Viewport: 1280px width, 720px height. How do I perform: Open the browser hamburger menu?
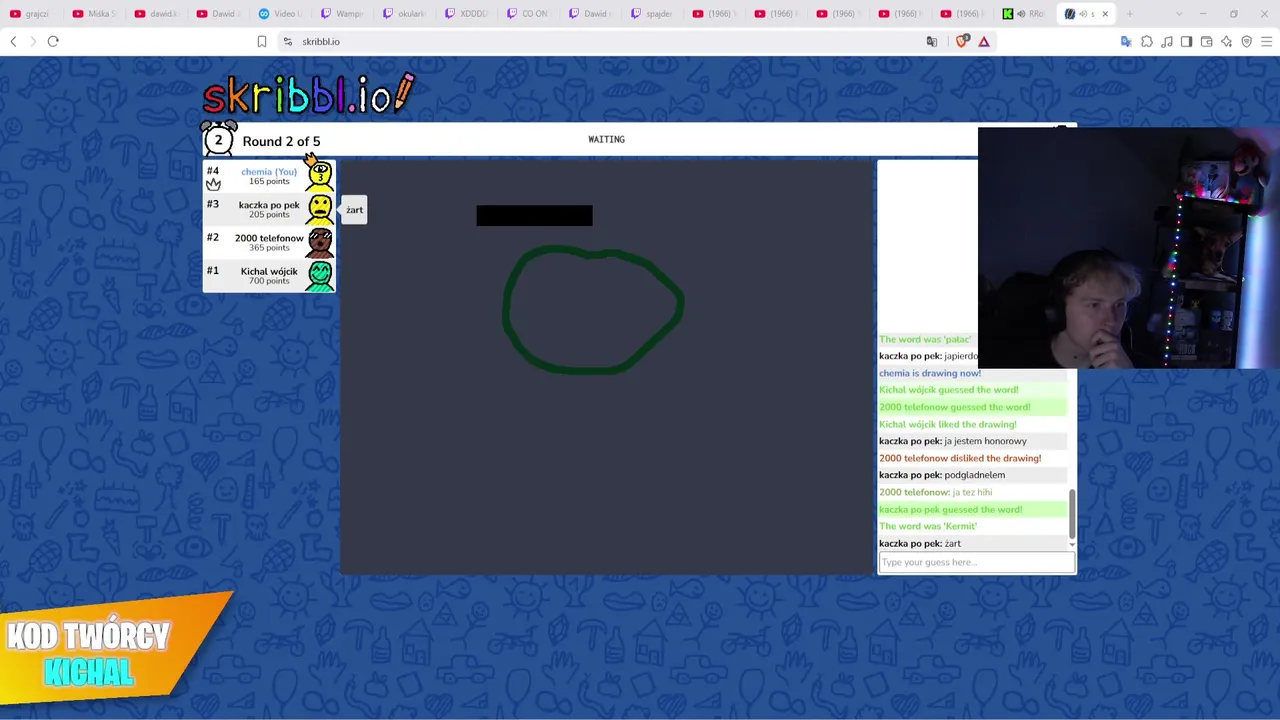pyautogui.click(x=1267, y=41)
